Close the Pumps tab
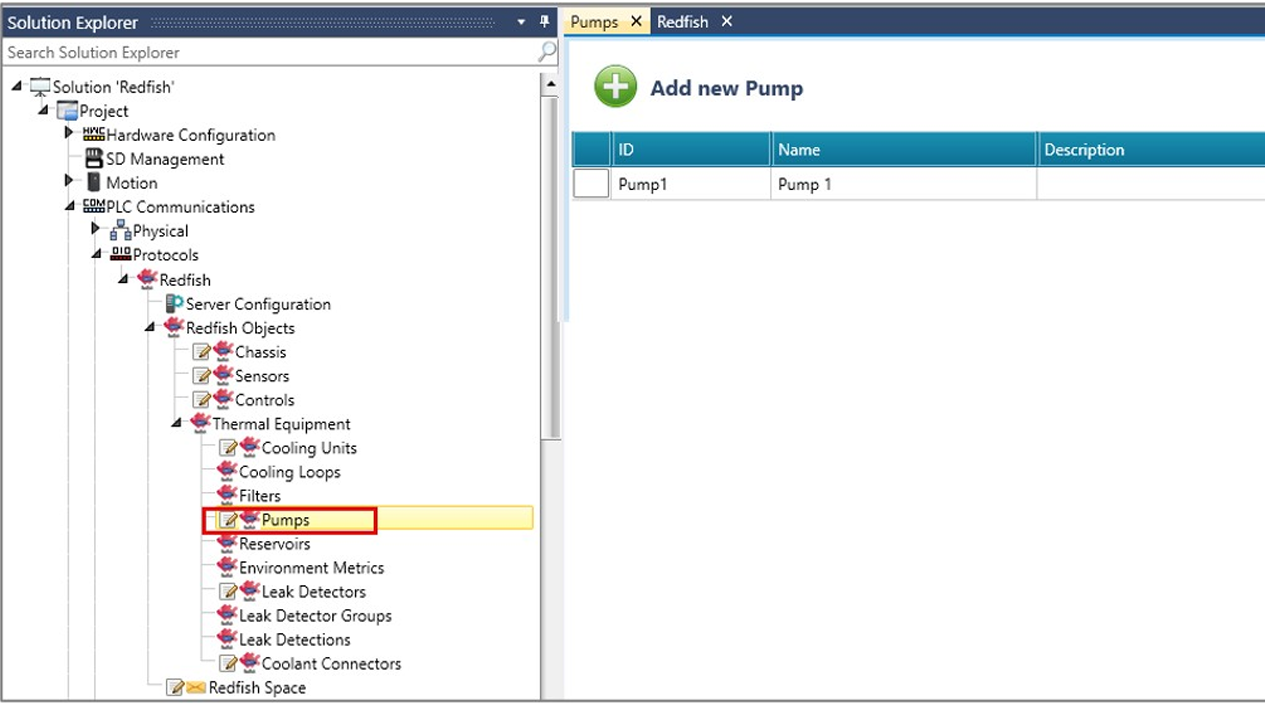Image resolution: width=1267 pixels, height=703 pixels. [636, 22]
